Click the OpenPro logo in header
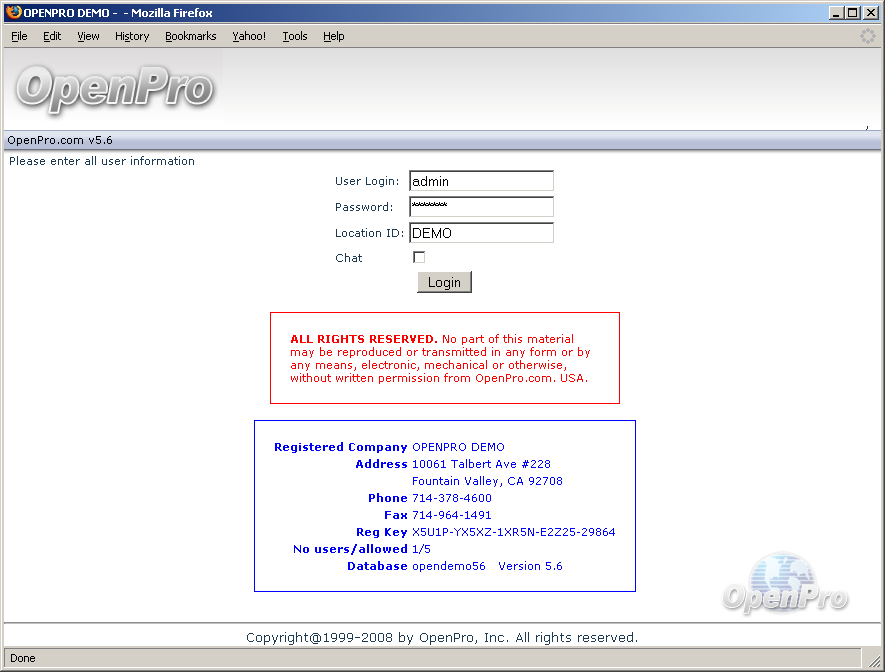The height and width of the screenshot is (672, 885). click(x=114, y=89)
